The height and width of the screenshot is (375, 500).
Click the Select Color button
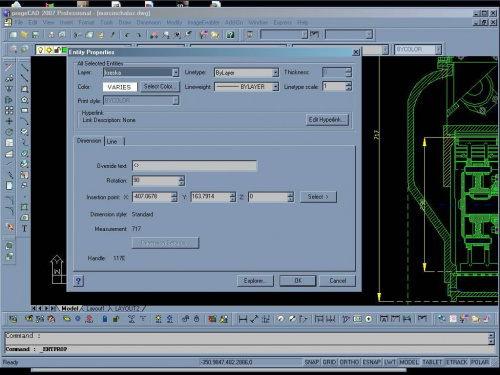click(160, 87)
